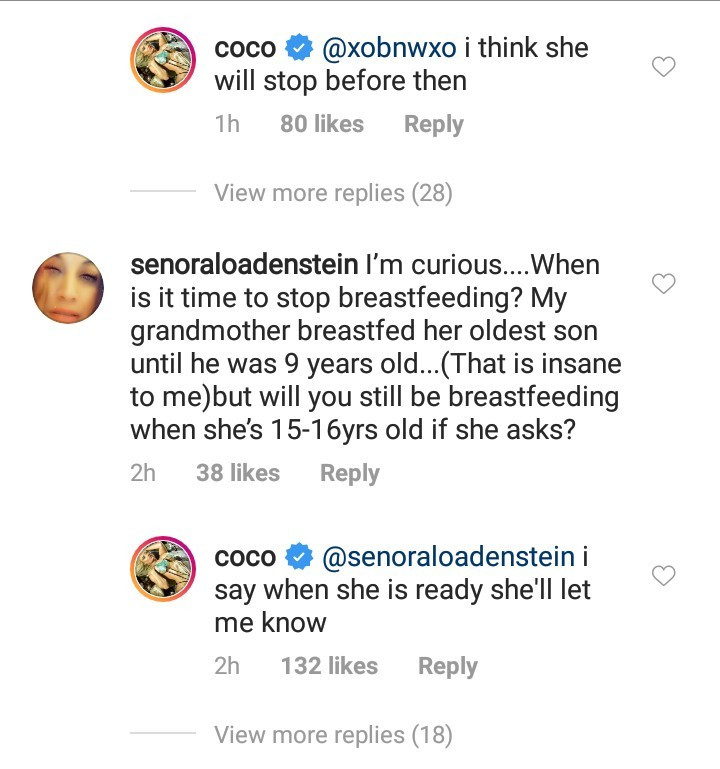Expand View more replies (18)

333,735
